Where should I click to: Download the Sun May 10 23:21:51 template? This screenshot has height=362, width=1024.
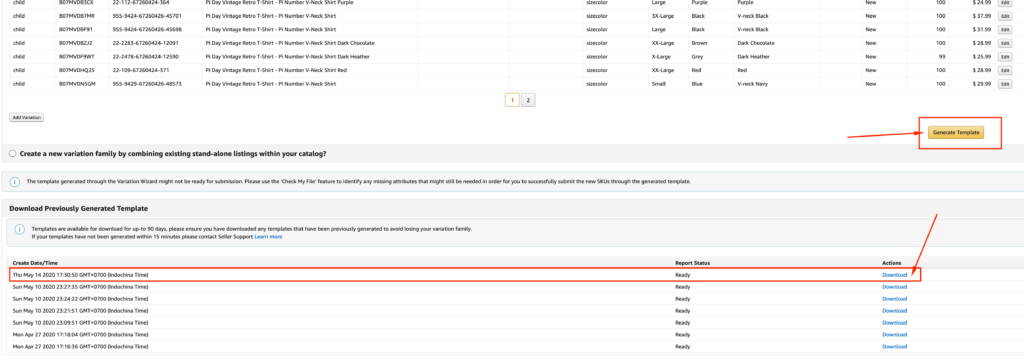(894, 310)
